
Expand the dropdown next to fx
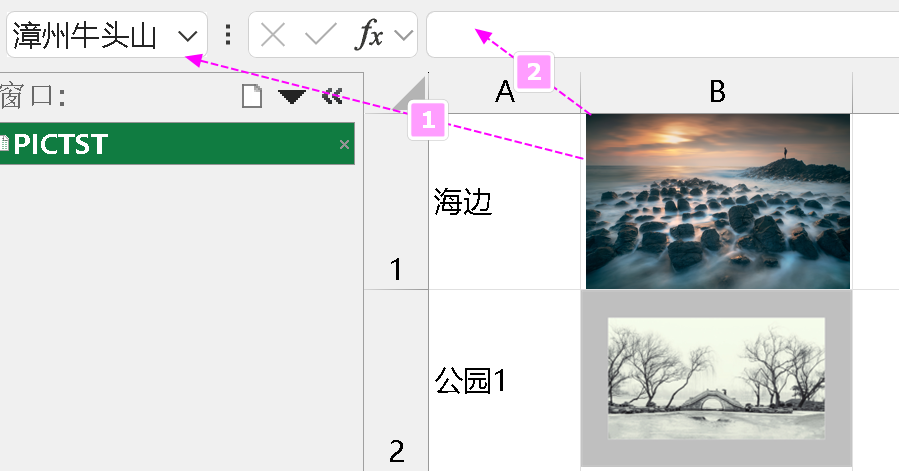[x=404, y=36]
